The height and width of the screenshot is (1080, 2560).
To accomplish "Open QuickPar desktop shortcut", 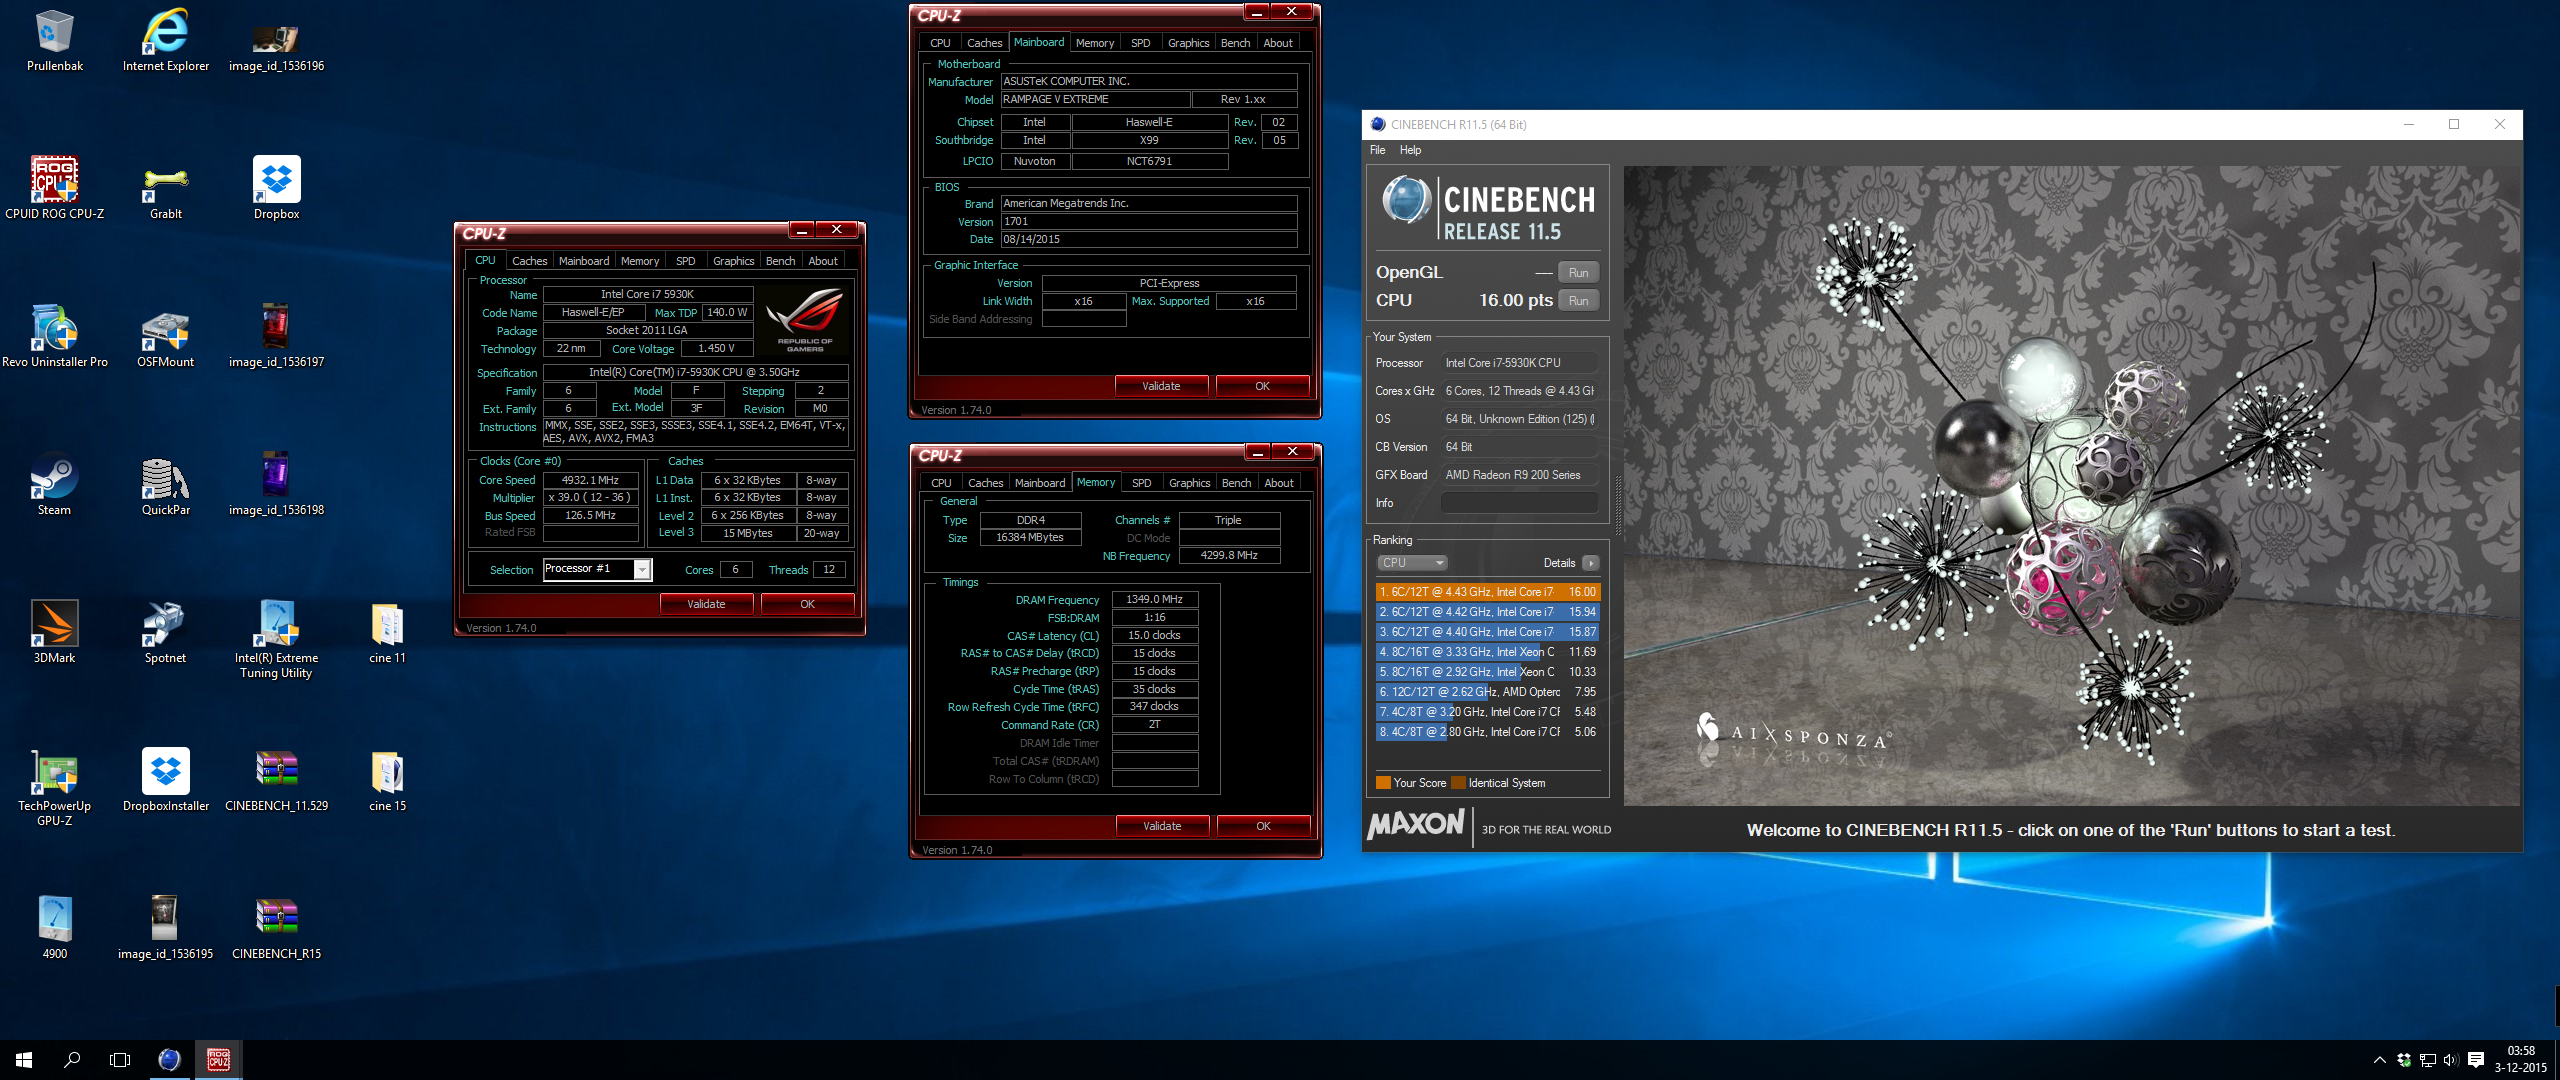I will (x=165, y=484).
